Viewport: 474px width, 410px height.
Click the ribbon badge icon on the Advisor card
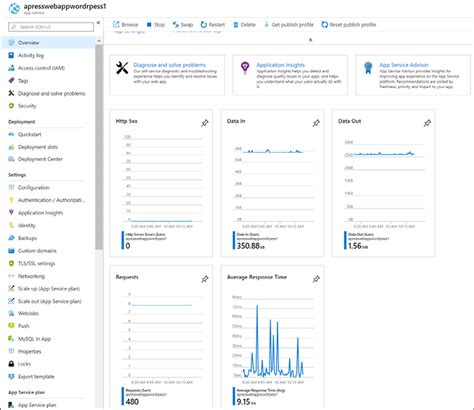[x=368, y=68]
